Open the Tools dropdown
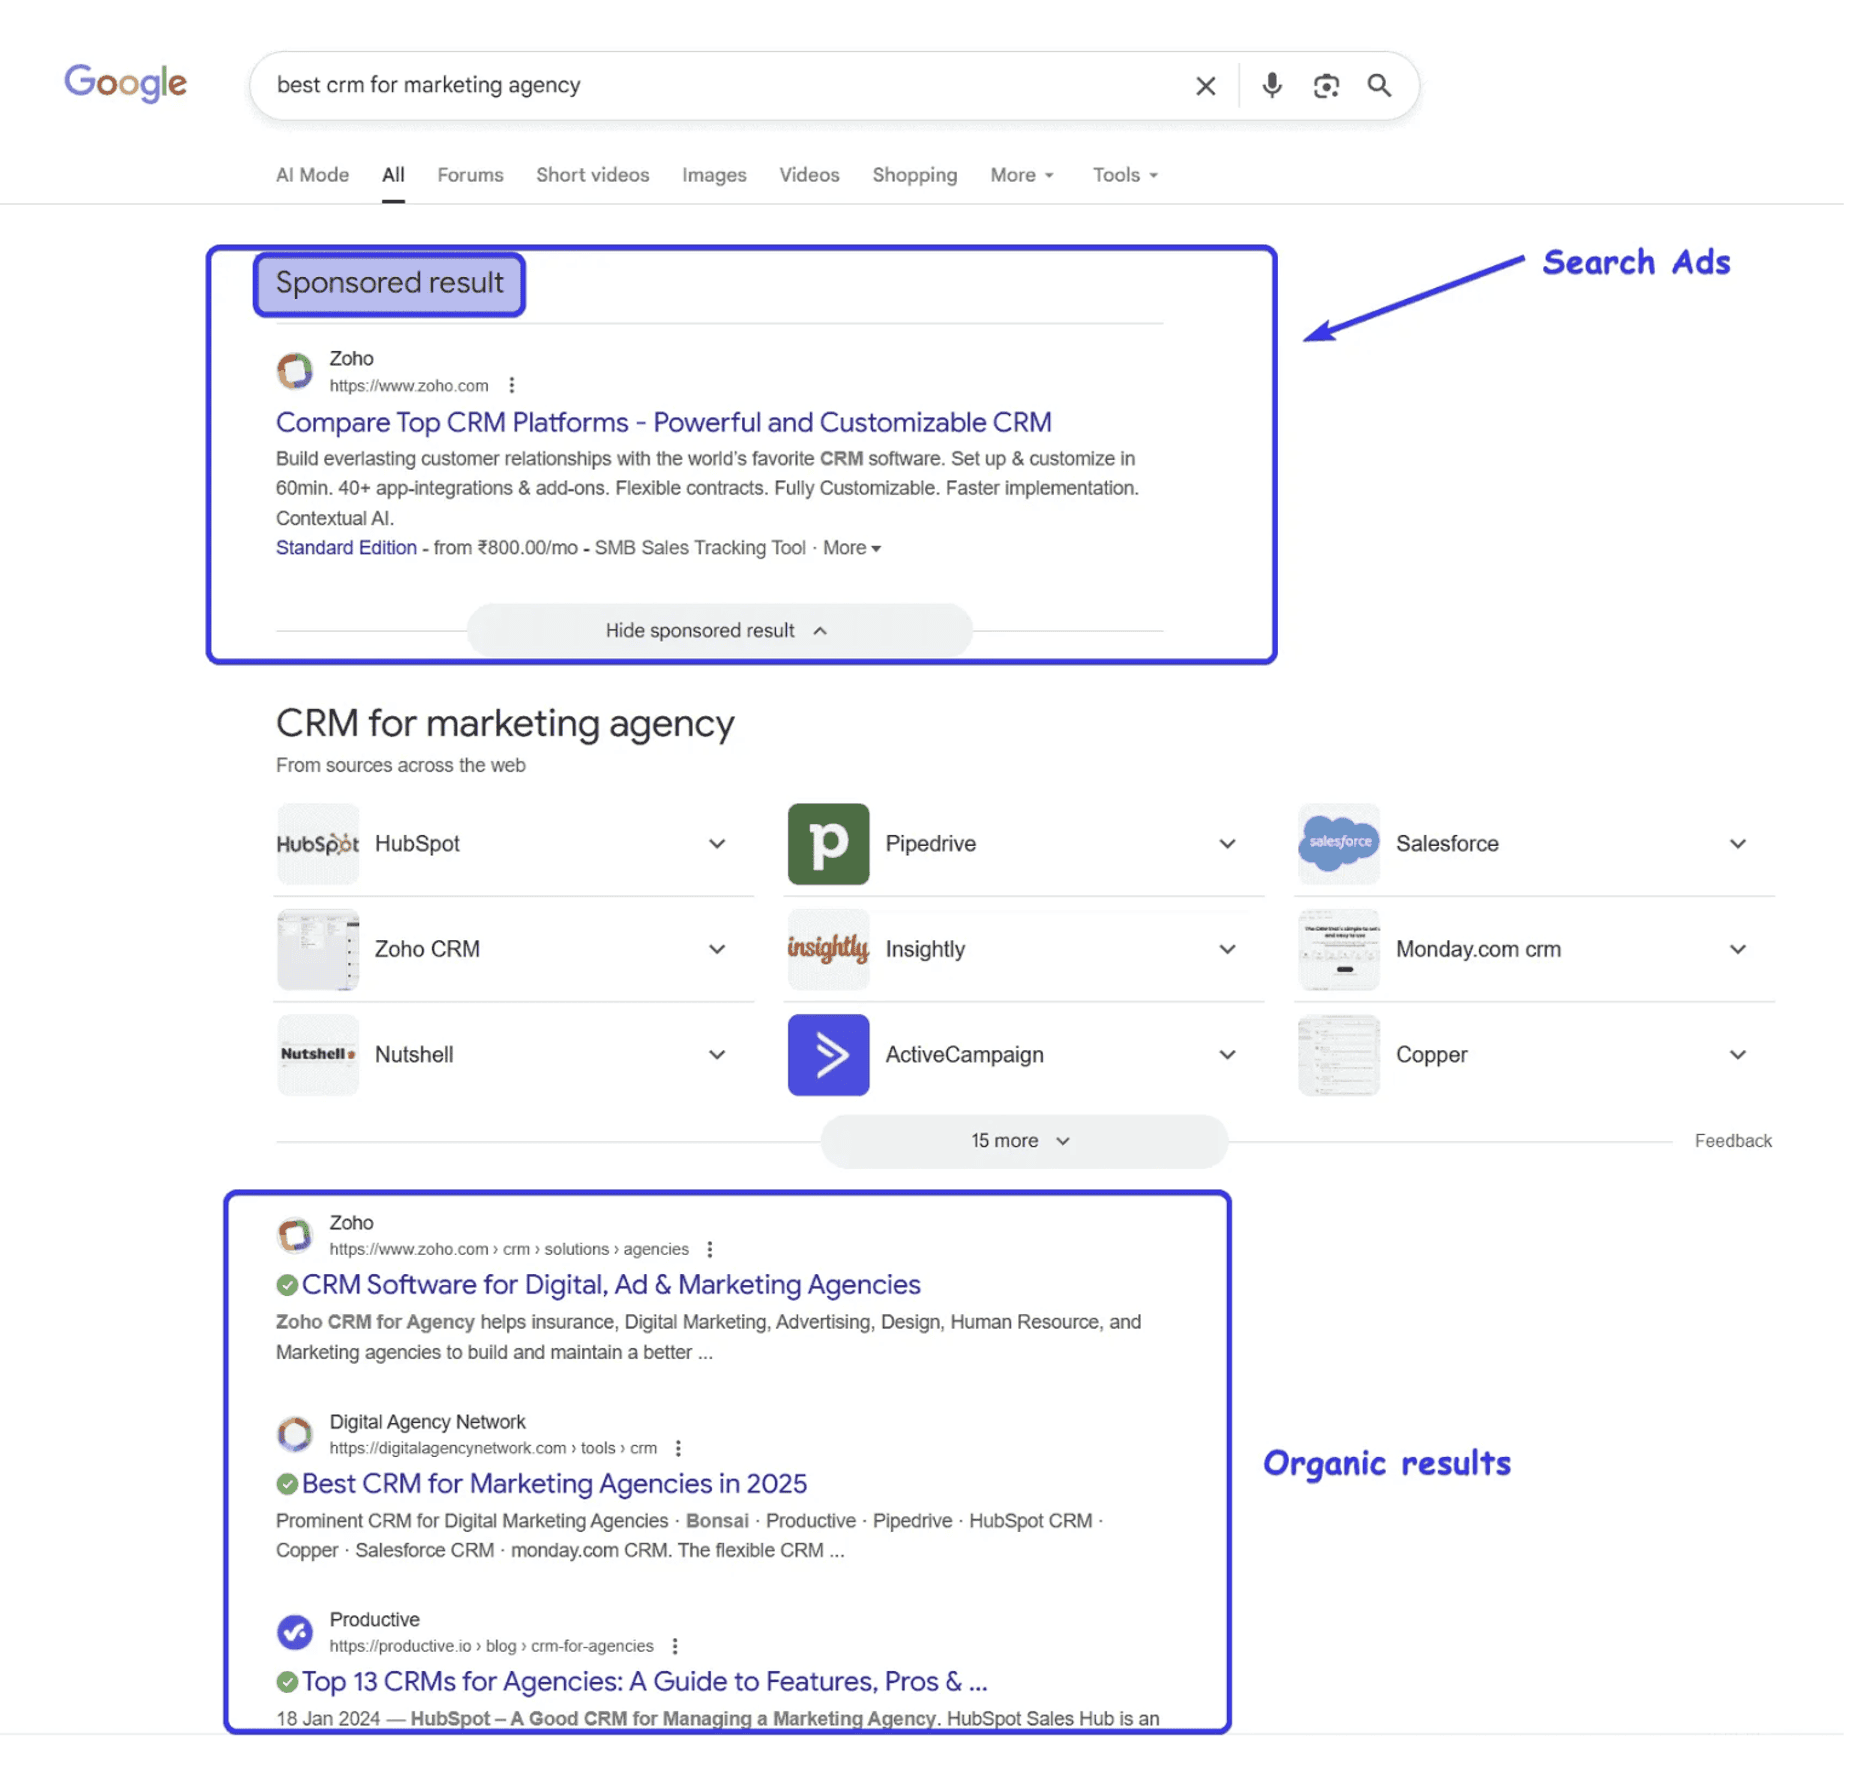Screen dimensions: 1857x1782 [1125, 175]
